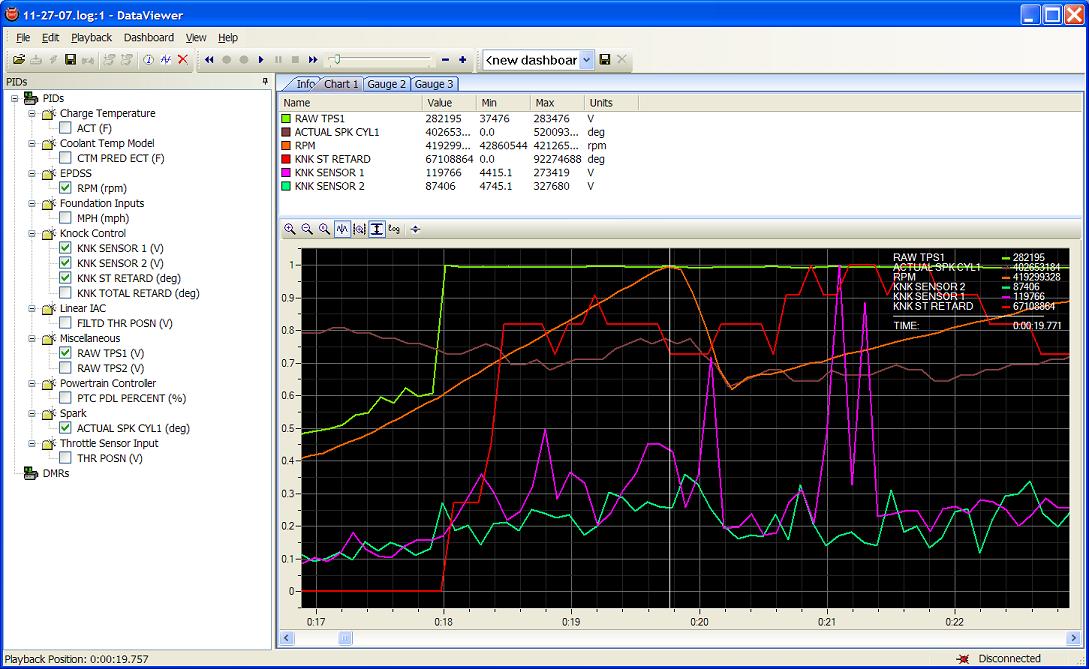Collapse the Knock Control tree folder
The height and width of the screenshot is (669, 1089).
point(32,233)
